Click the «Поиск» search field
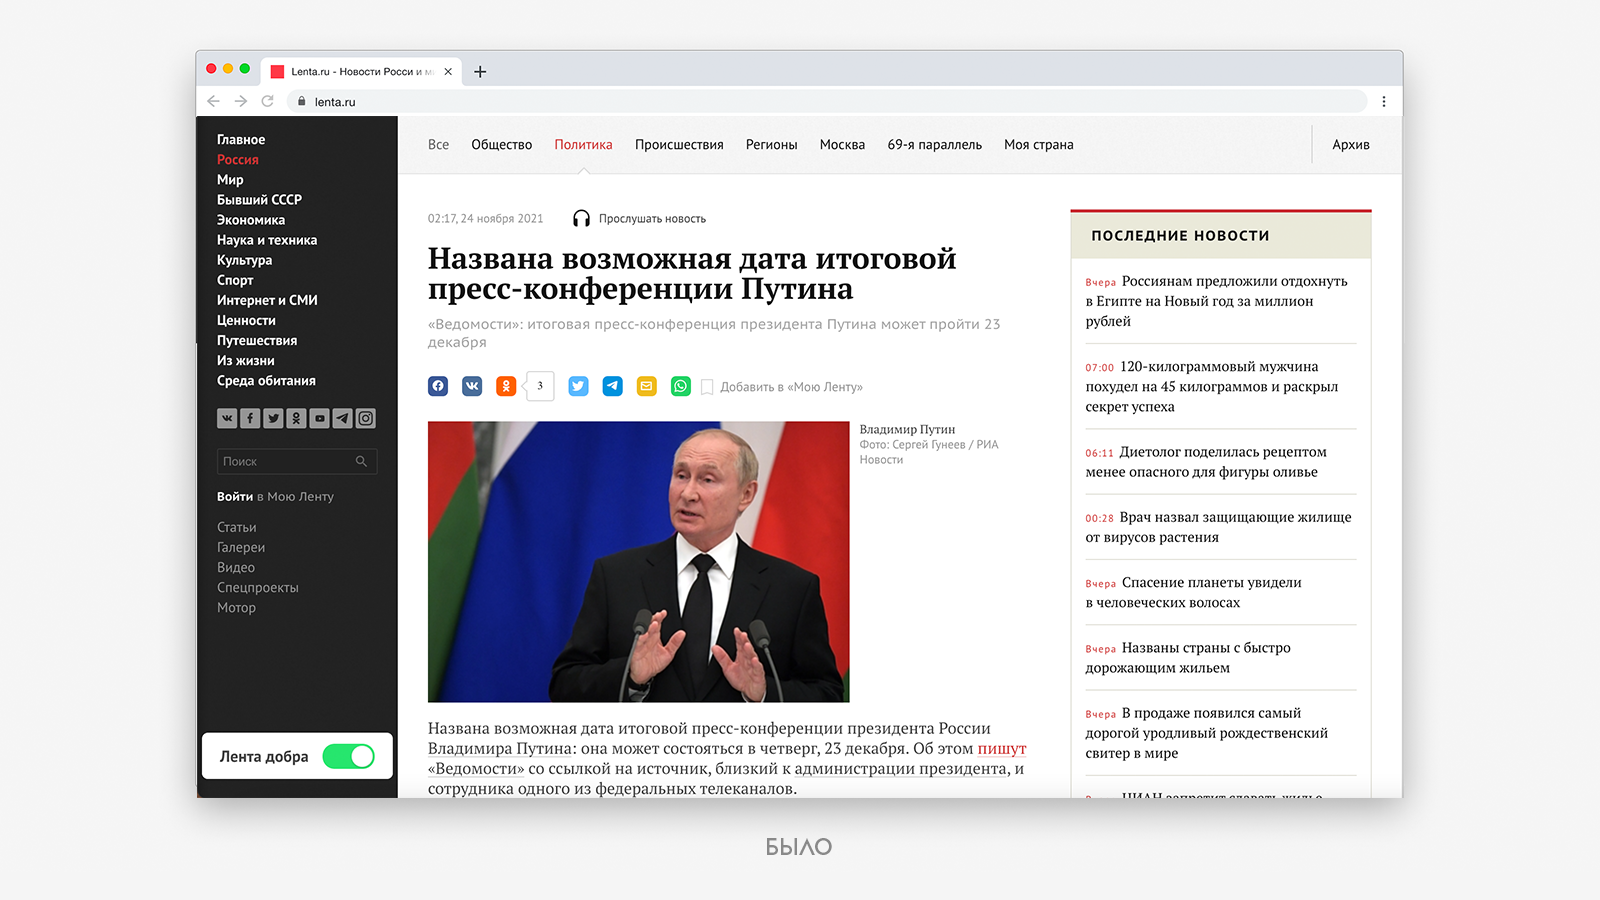This screenshot has height=900, width=1600. pyautogui.click(x=297, y=461)
